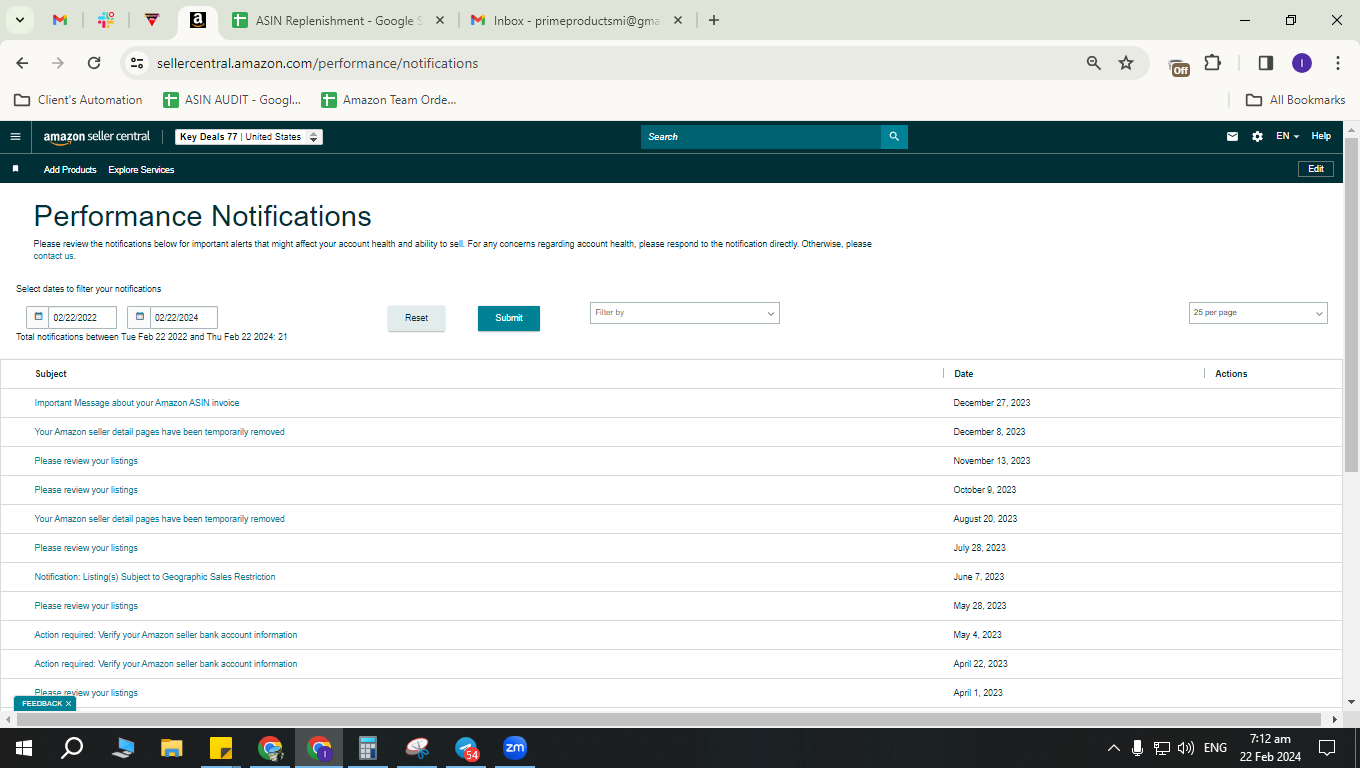
Task: Close the FEEDBACK widget with its X
Action: [68, 704]
